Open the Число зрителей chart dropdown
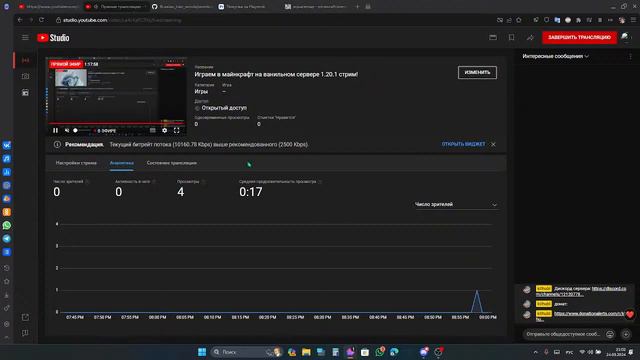Image resolution: width=640 pixels, height=360 pixels. [x=456, y=204]
